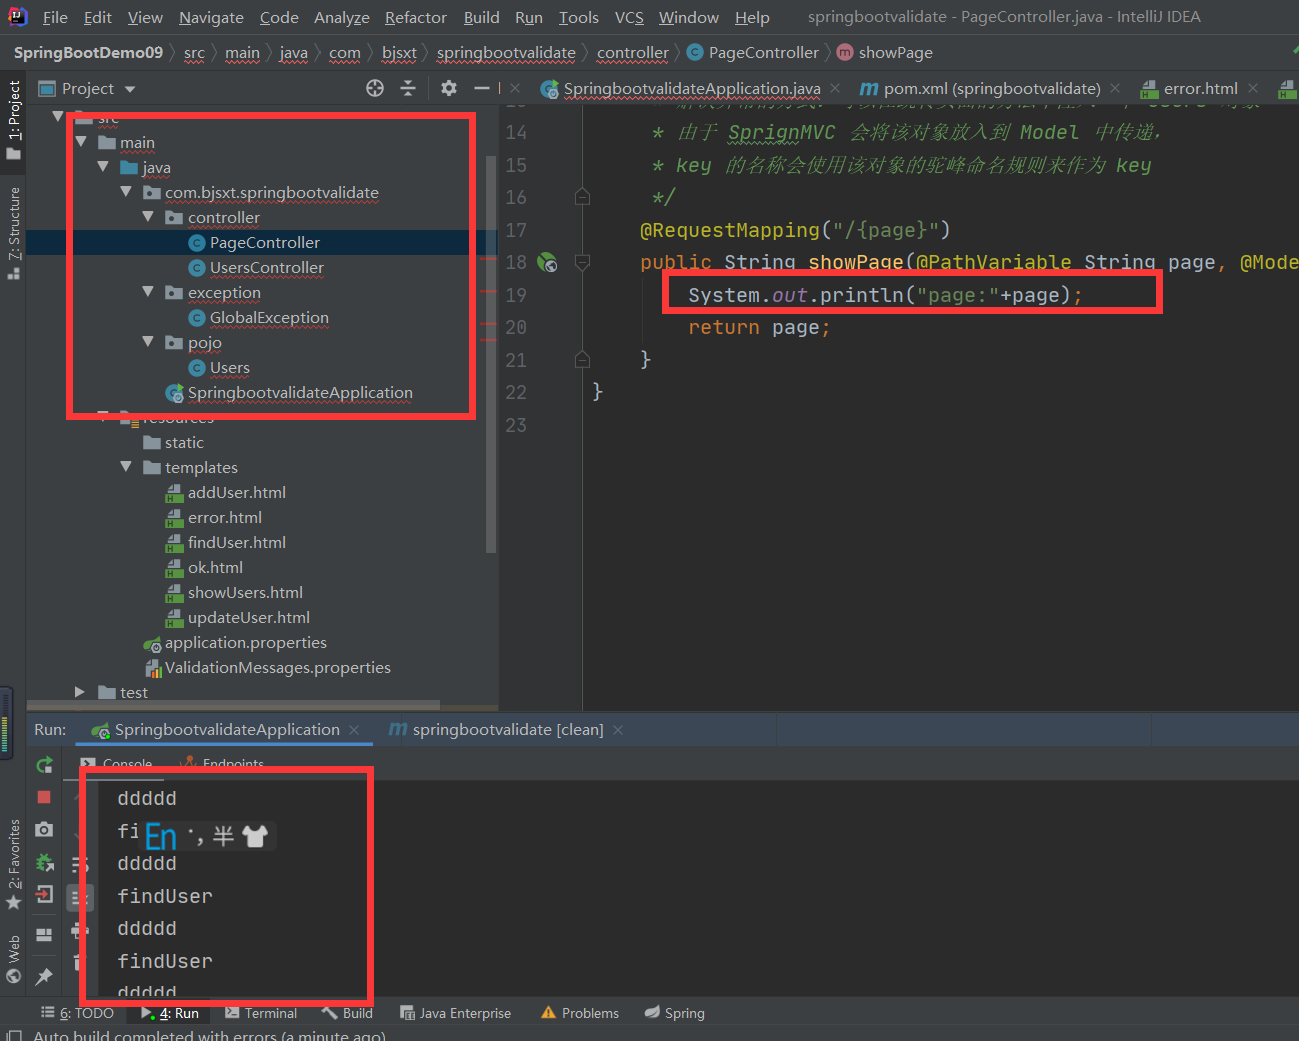Click the SpringBootDemo09 breadcrumb
Image resolution: width=1299 pixels, height=1041 pixels.
click(88, 53)
